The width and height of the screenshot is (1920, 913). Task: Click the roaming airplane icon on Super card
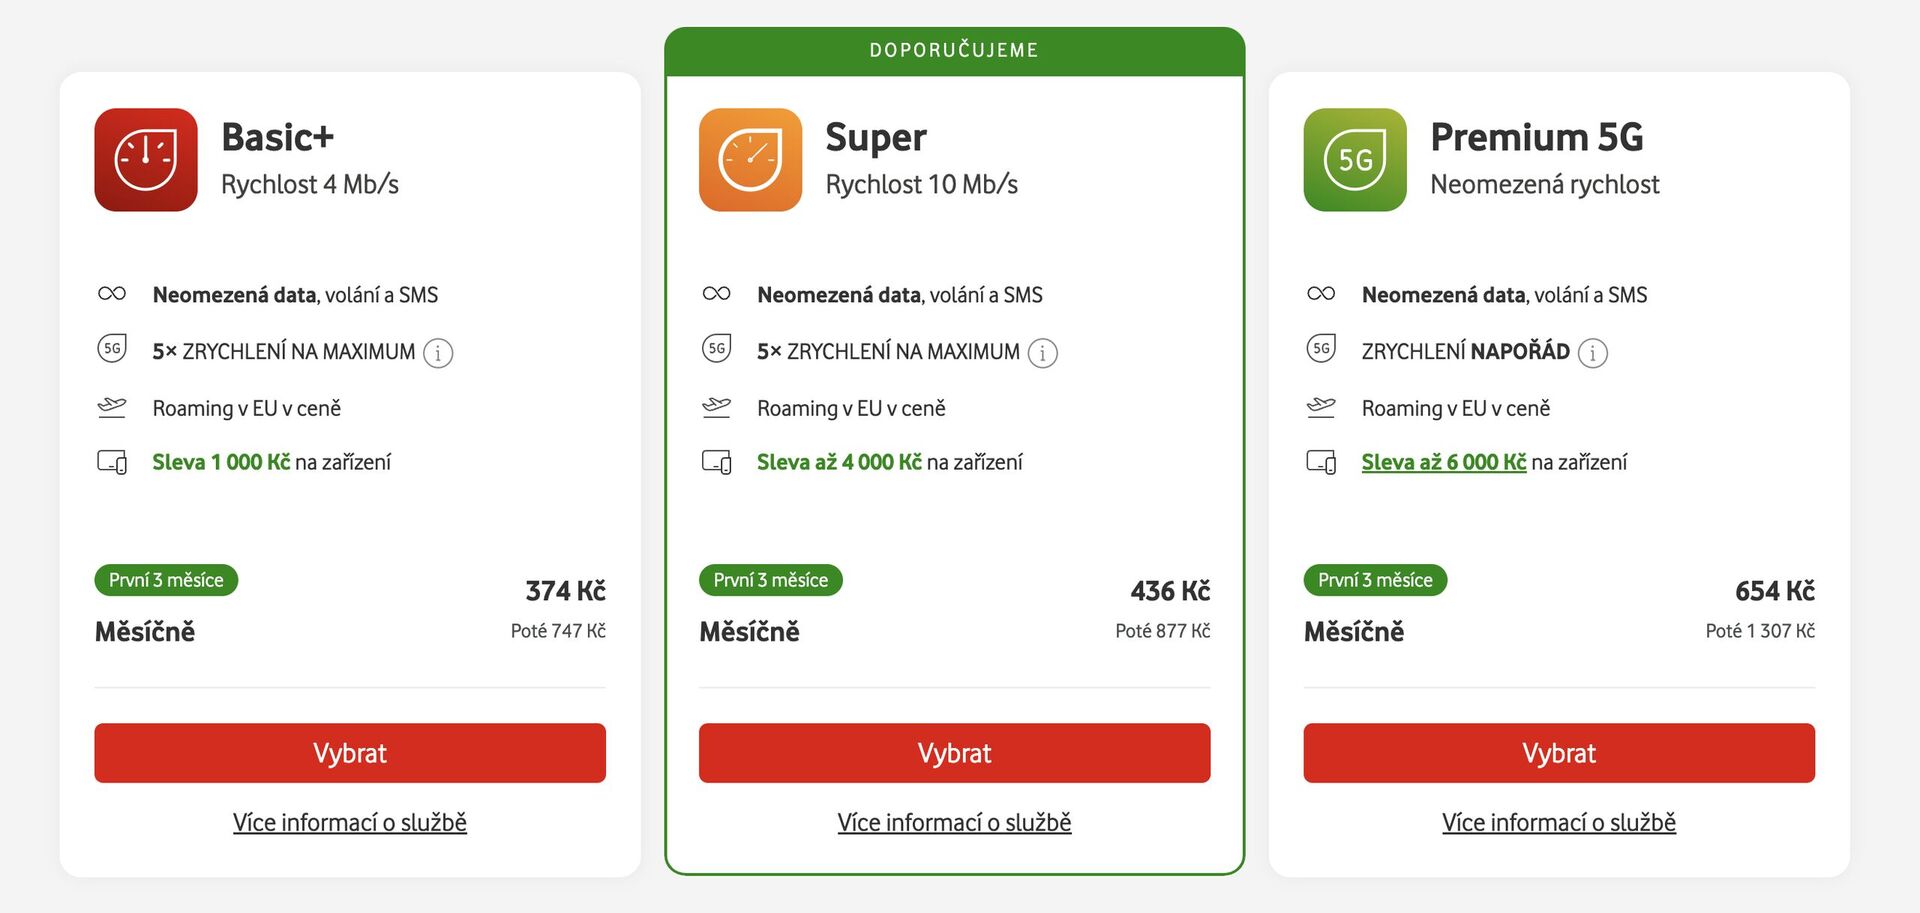pyautogui.click(x=716, y=406)
